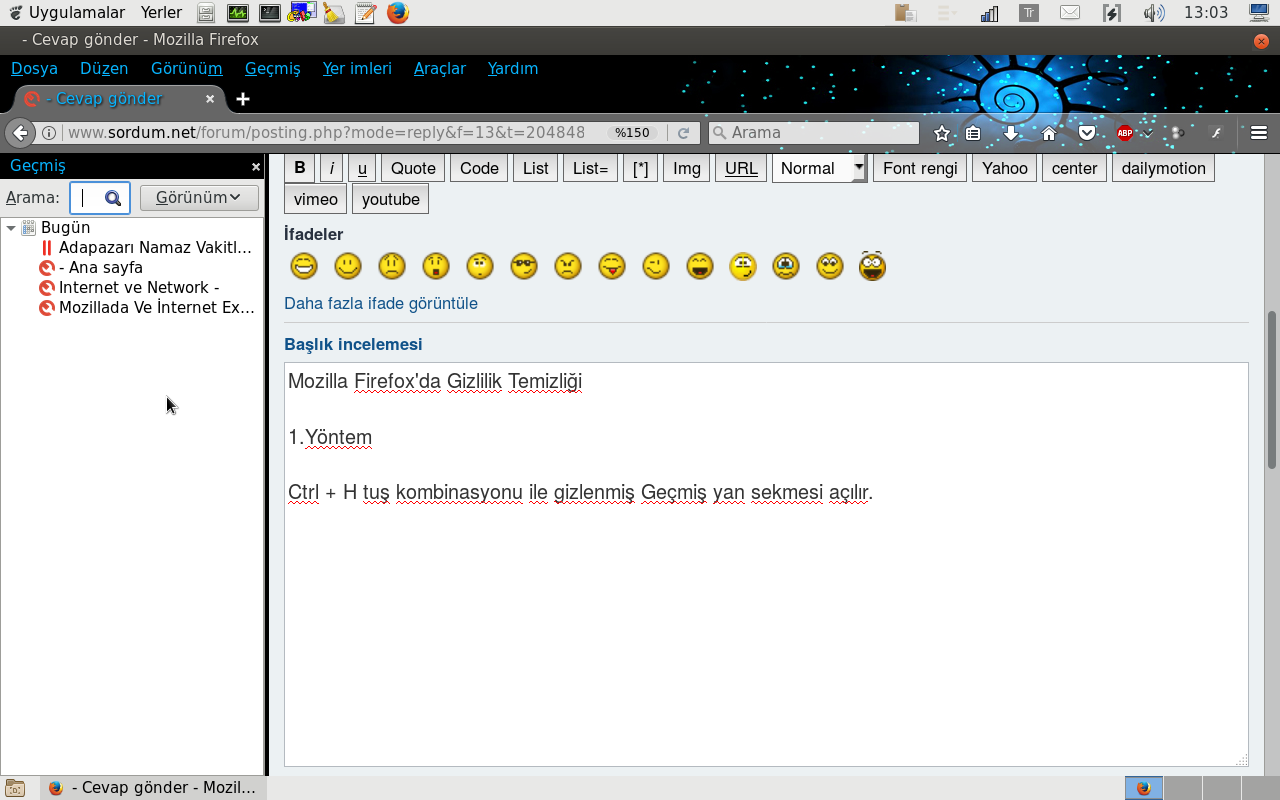Toggle bold B formatting button

[300, 168]
